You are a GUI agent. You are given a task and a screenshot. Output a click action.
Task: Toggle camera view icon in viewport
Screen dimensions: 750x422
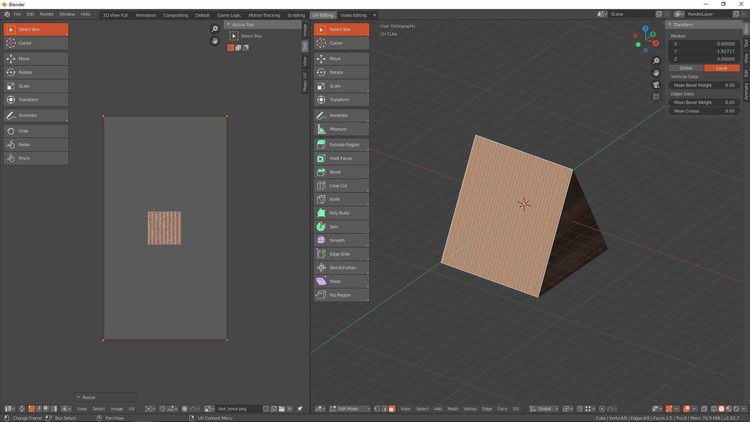coord(656,85)
